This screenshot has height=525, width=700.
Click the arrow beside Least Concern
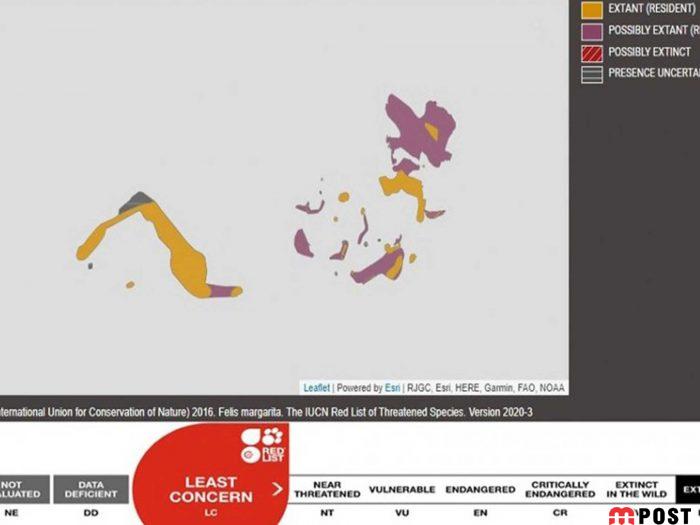tap(277, 490)
